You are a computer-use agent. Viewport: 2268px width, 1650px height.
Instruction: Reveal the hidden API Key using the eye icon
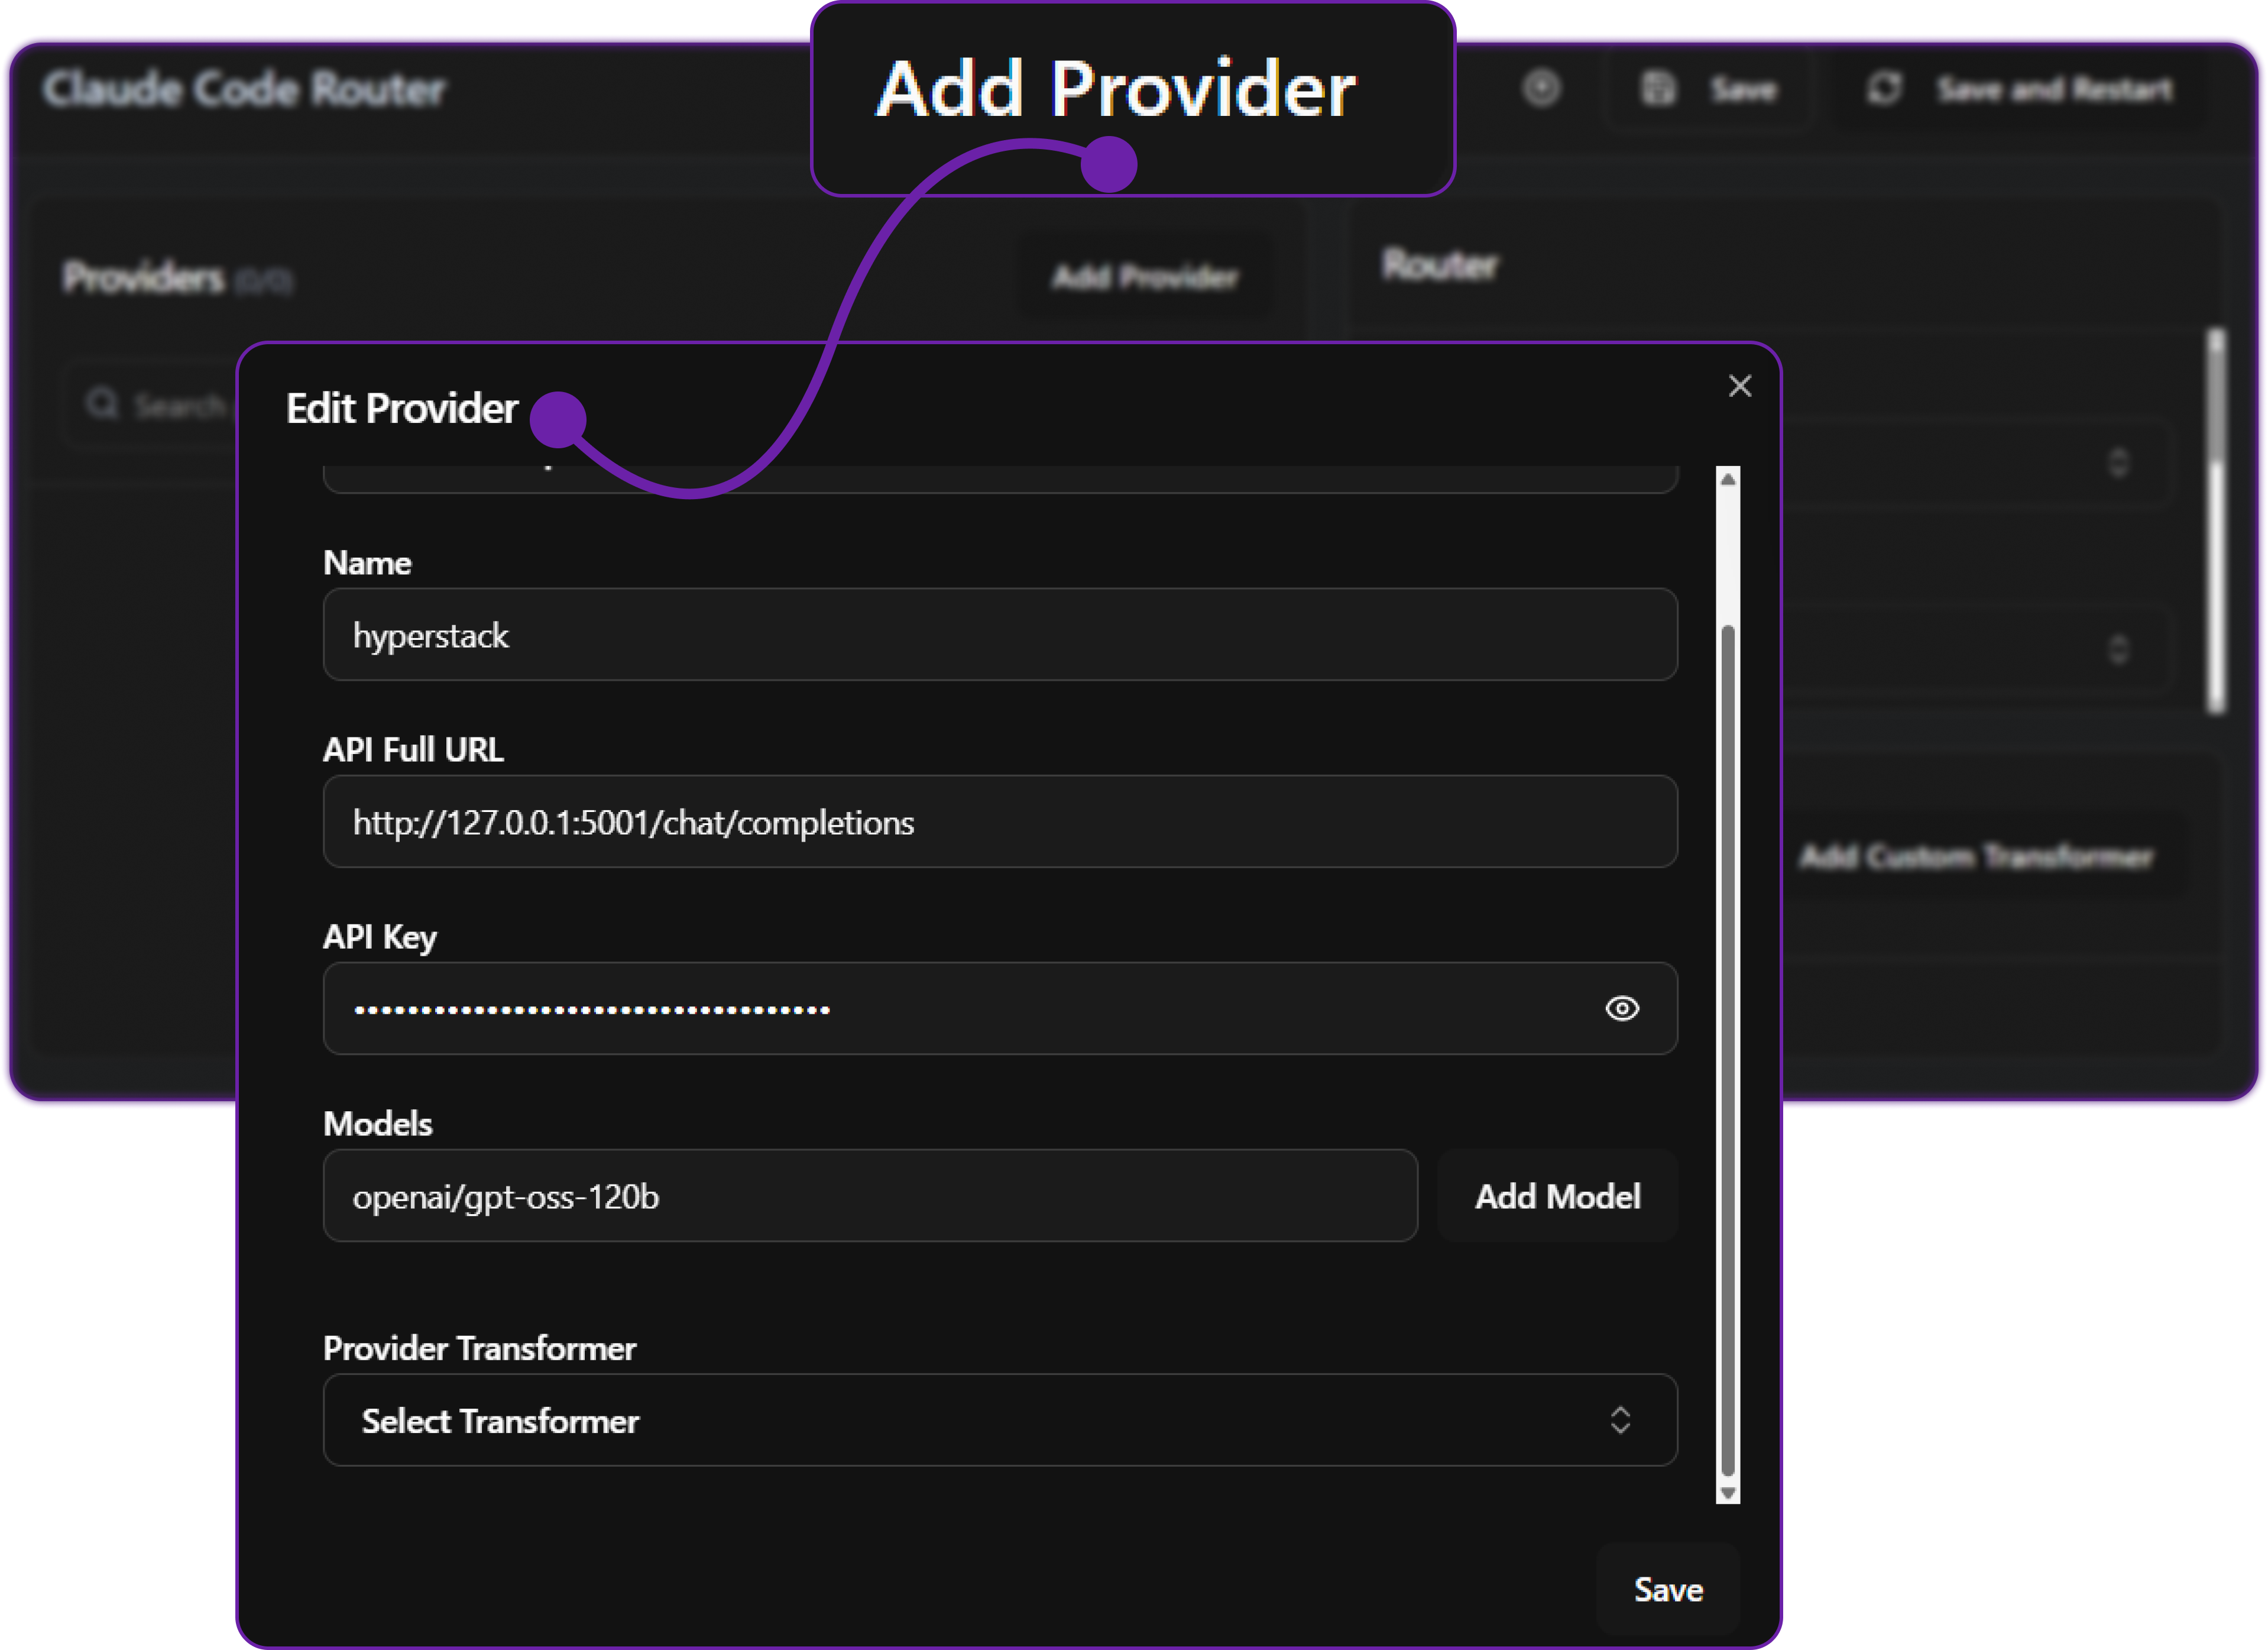click(1622, 1009)
